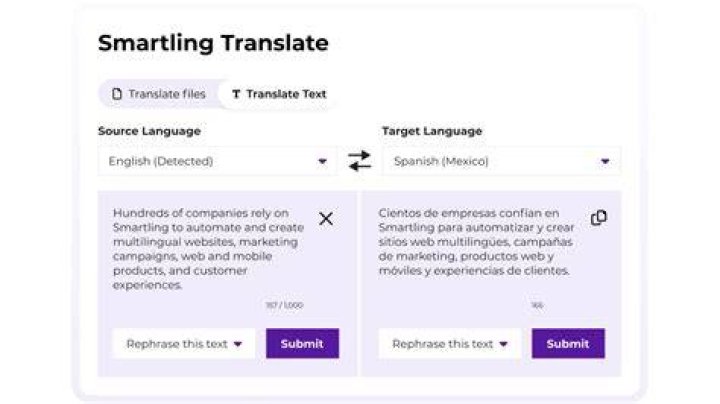The width and height of the screenshot is (720, 404).
Task: Clear the English source text
Action: [x=326, y=219]
